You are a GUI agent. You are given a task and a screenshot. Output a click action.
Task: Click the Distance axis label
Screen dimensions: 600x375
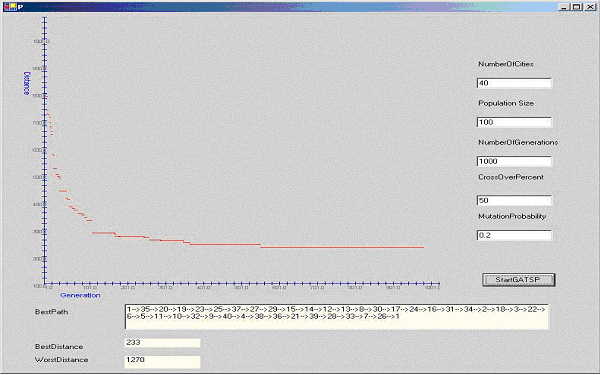click(26, 83)
